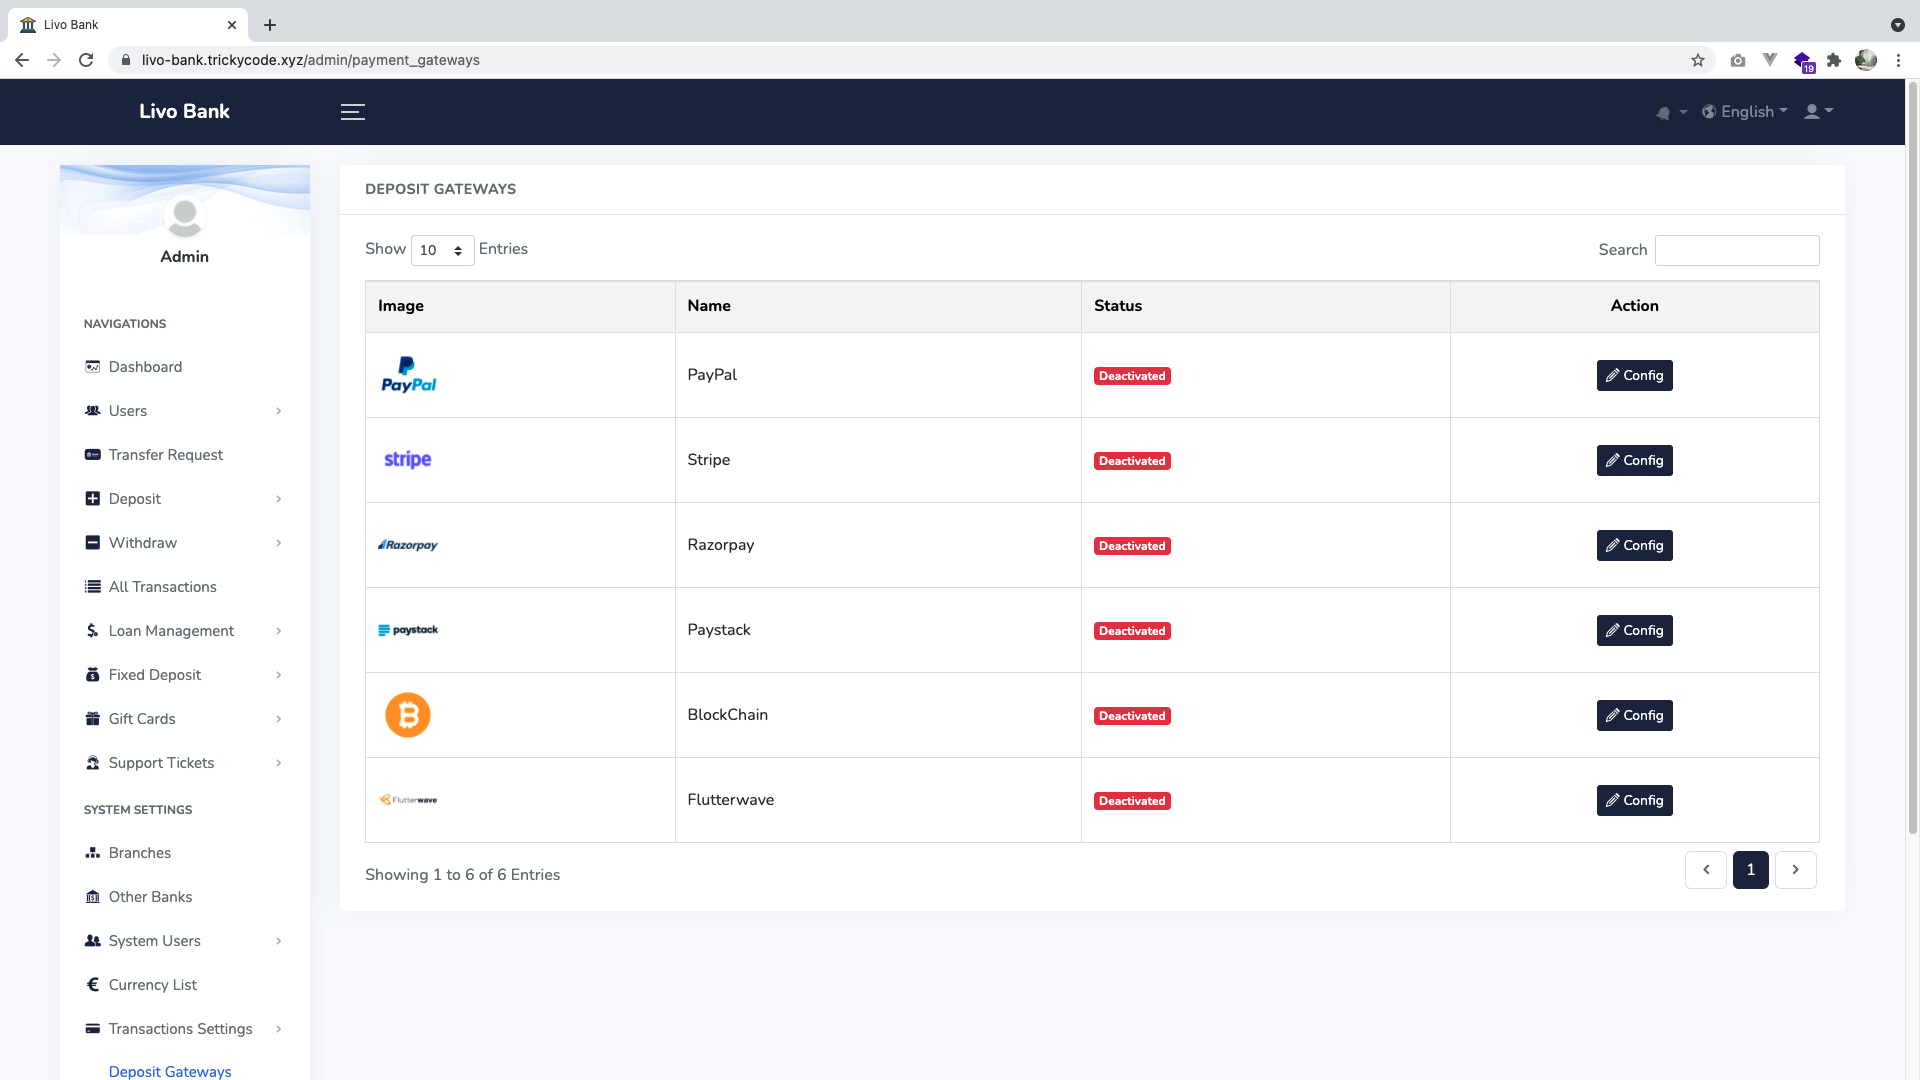Select page 1 in pagination

[x=1751, y=870]
